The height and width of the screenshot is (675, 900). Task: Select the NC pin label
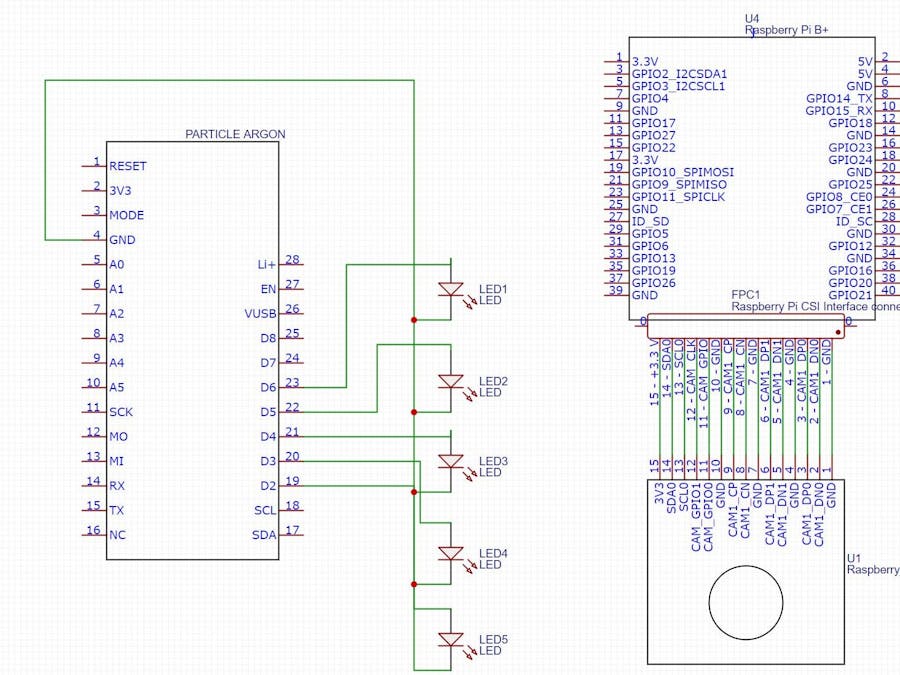(x=117, y=535)
